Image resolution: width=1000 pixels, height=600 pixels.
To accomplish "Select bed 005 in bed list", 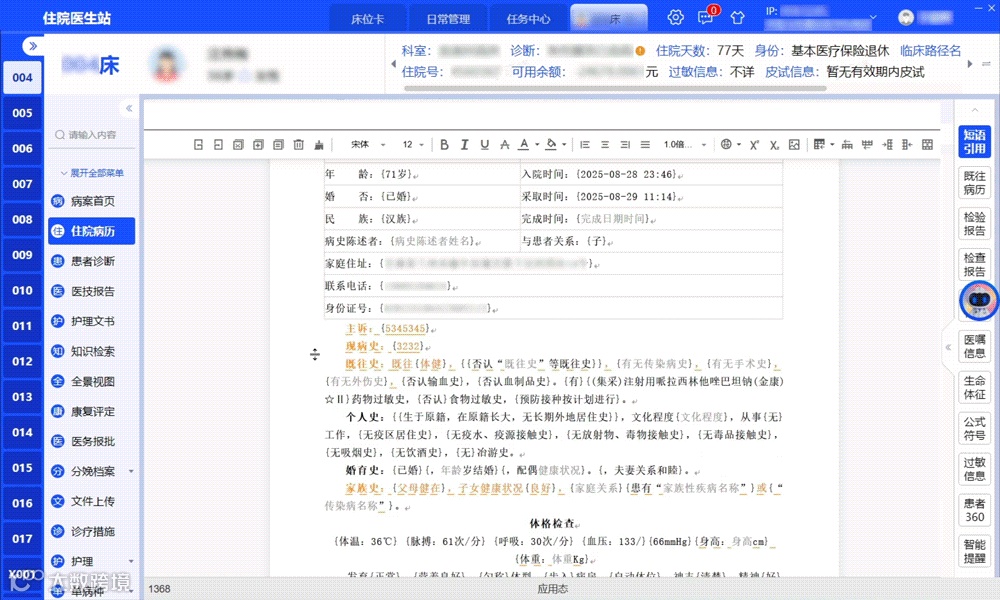I will 22,113.
